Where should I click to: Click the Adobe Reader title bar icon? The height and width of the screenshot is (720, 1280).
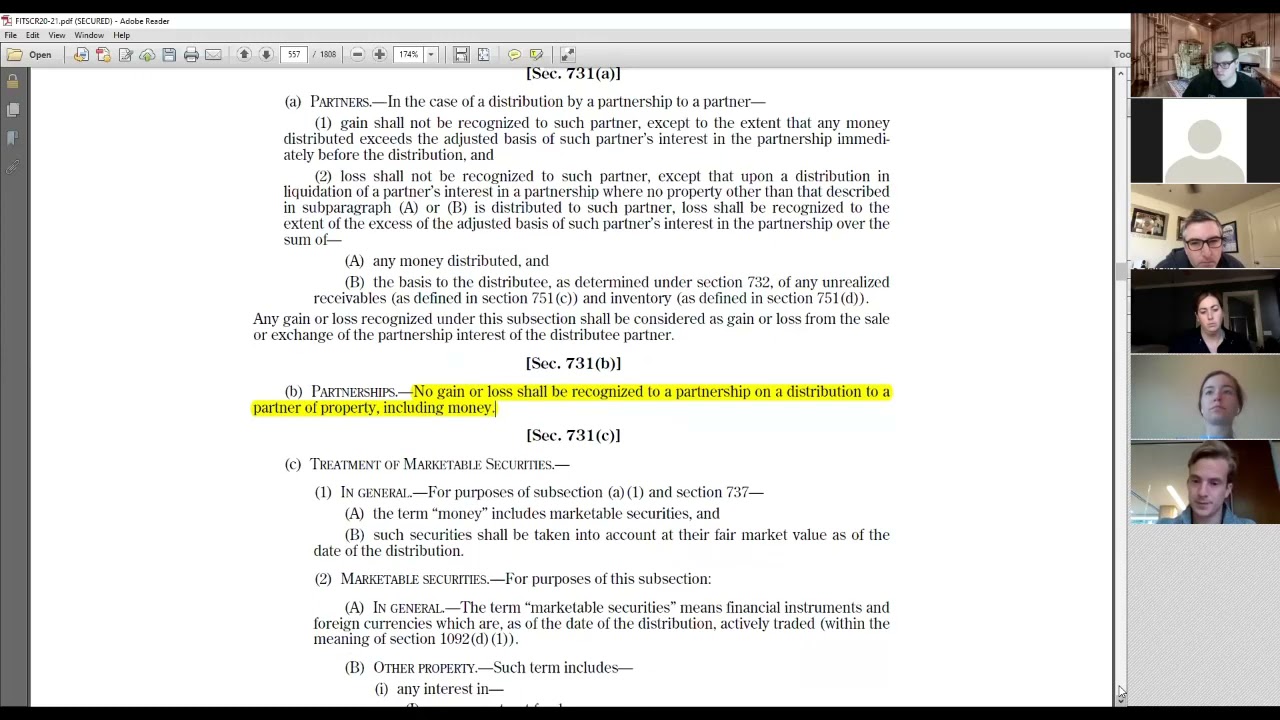pyautogui.click(x=7, y=21)
